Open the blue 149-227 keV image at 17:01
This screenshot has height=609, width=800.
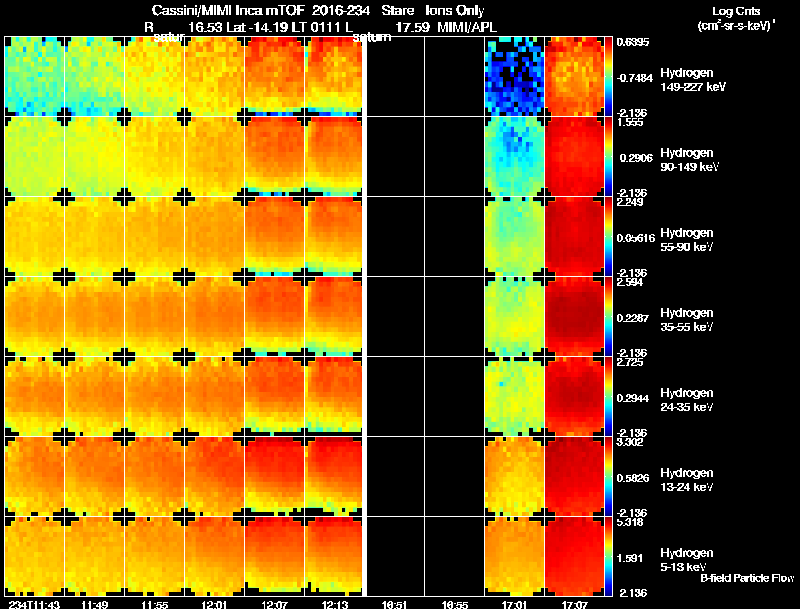514,77
